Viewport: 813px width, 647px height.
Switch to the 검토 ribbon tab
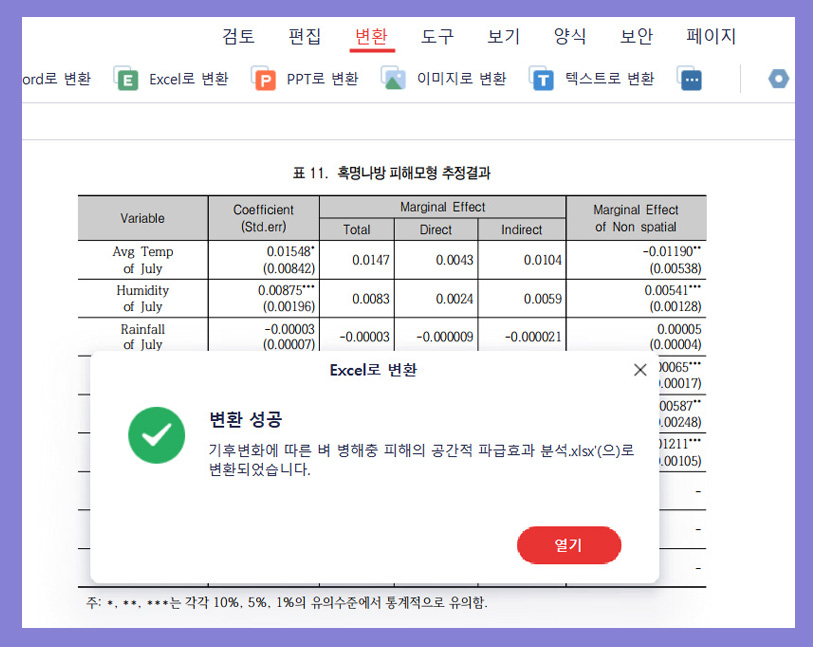point(238,36)
